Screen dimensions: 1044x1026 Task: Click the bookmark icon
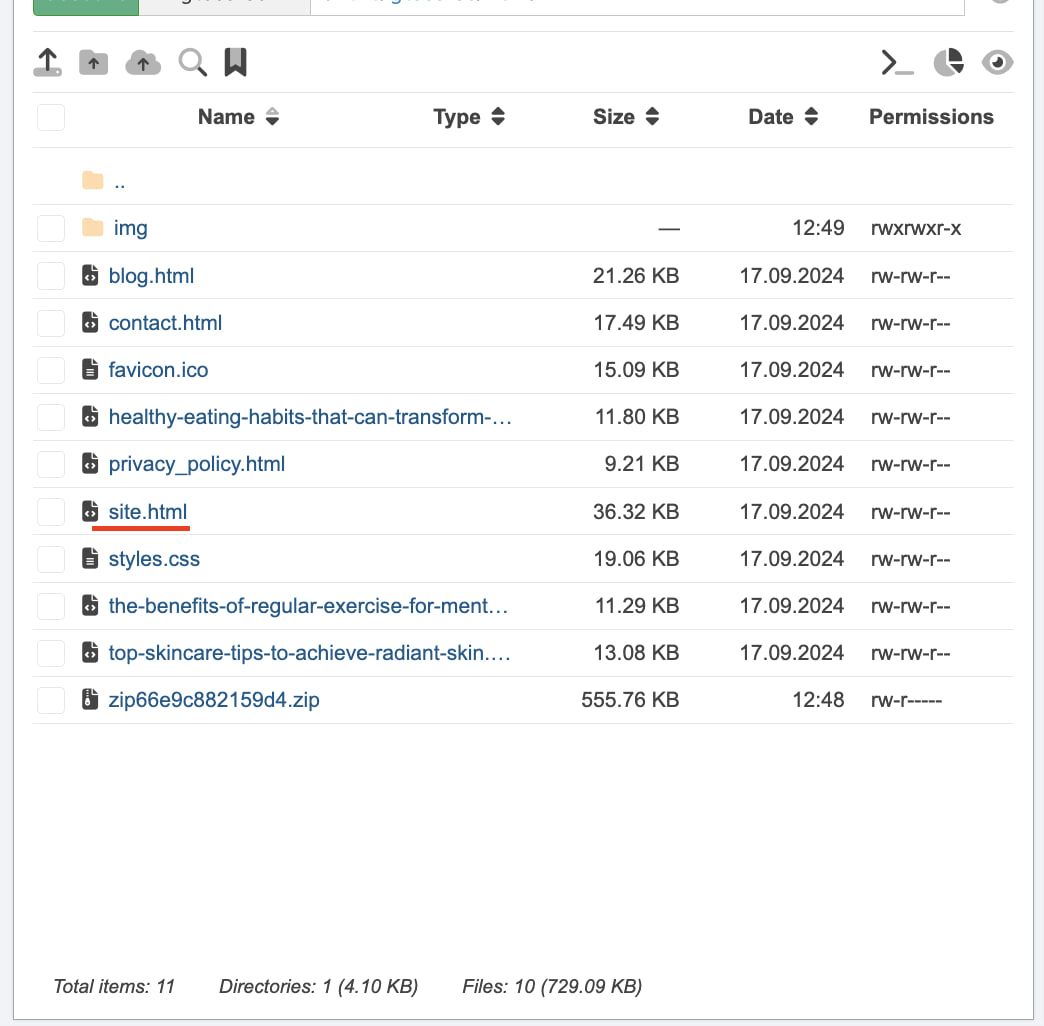click(235, 63)
